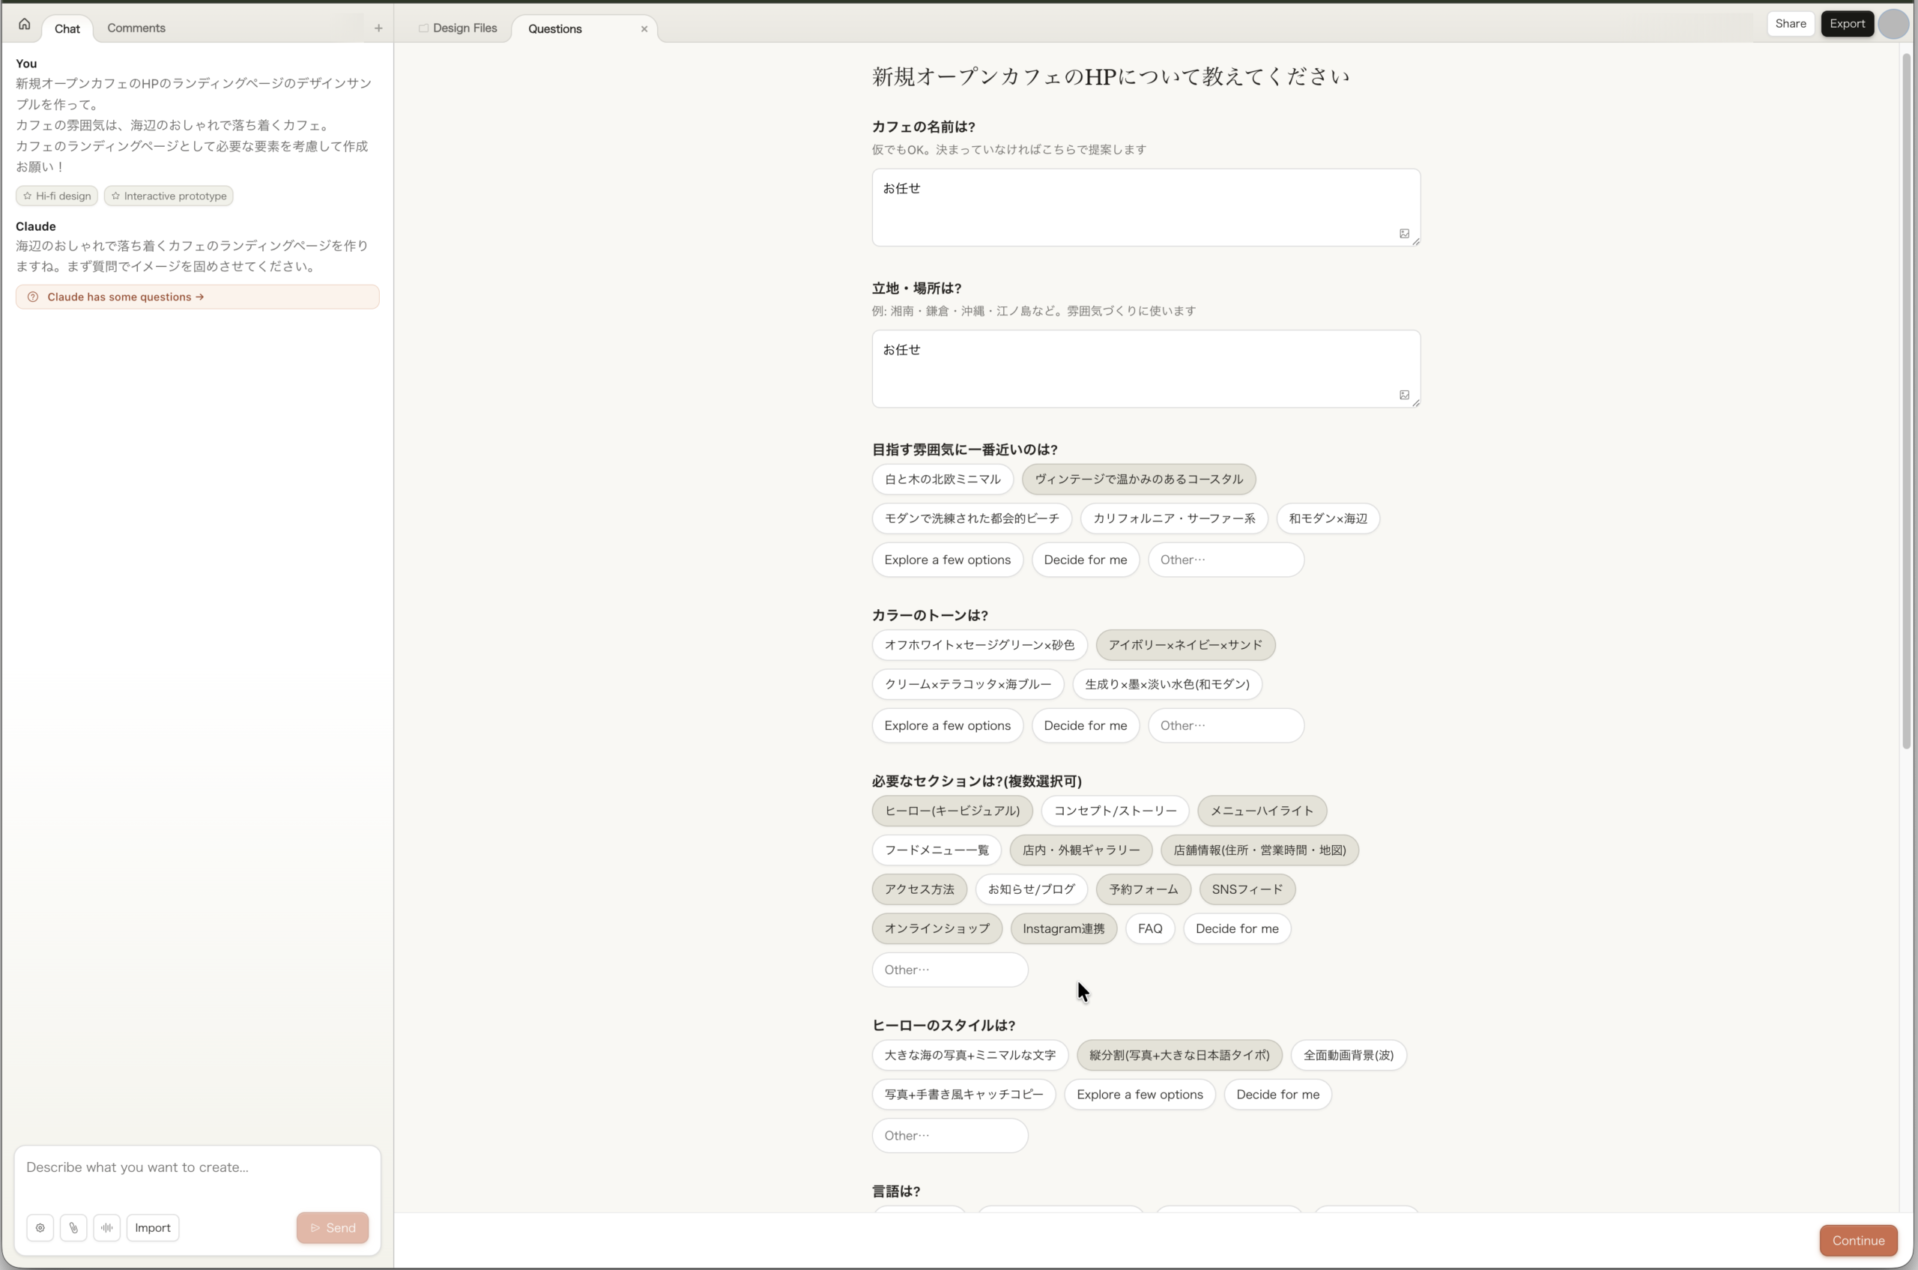Image resolution: width=1918 pixels, height=1270 pixels.
Task: Click the plus icon to start new chat
Action: click(378, 28)
